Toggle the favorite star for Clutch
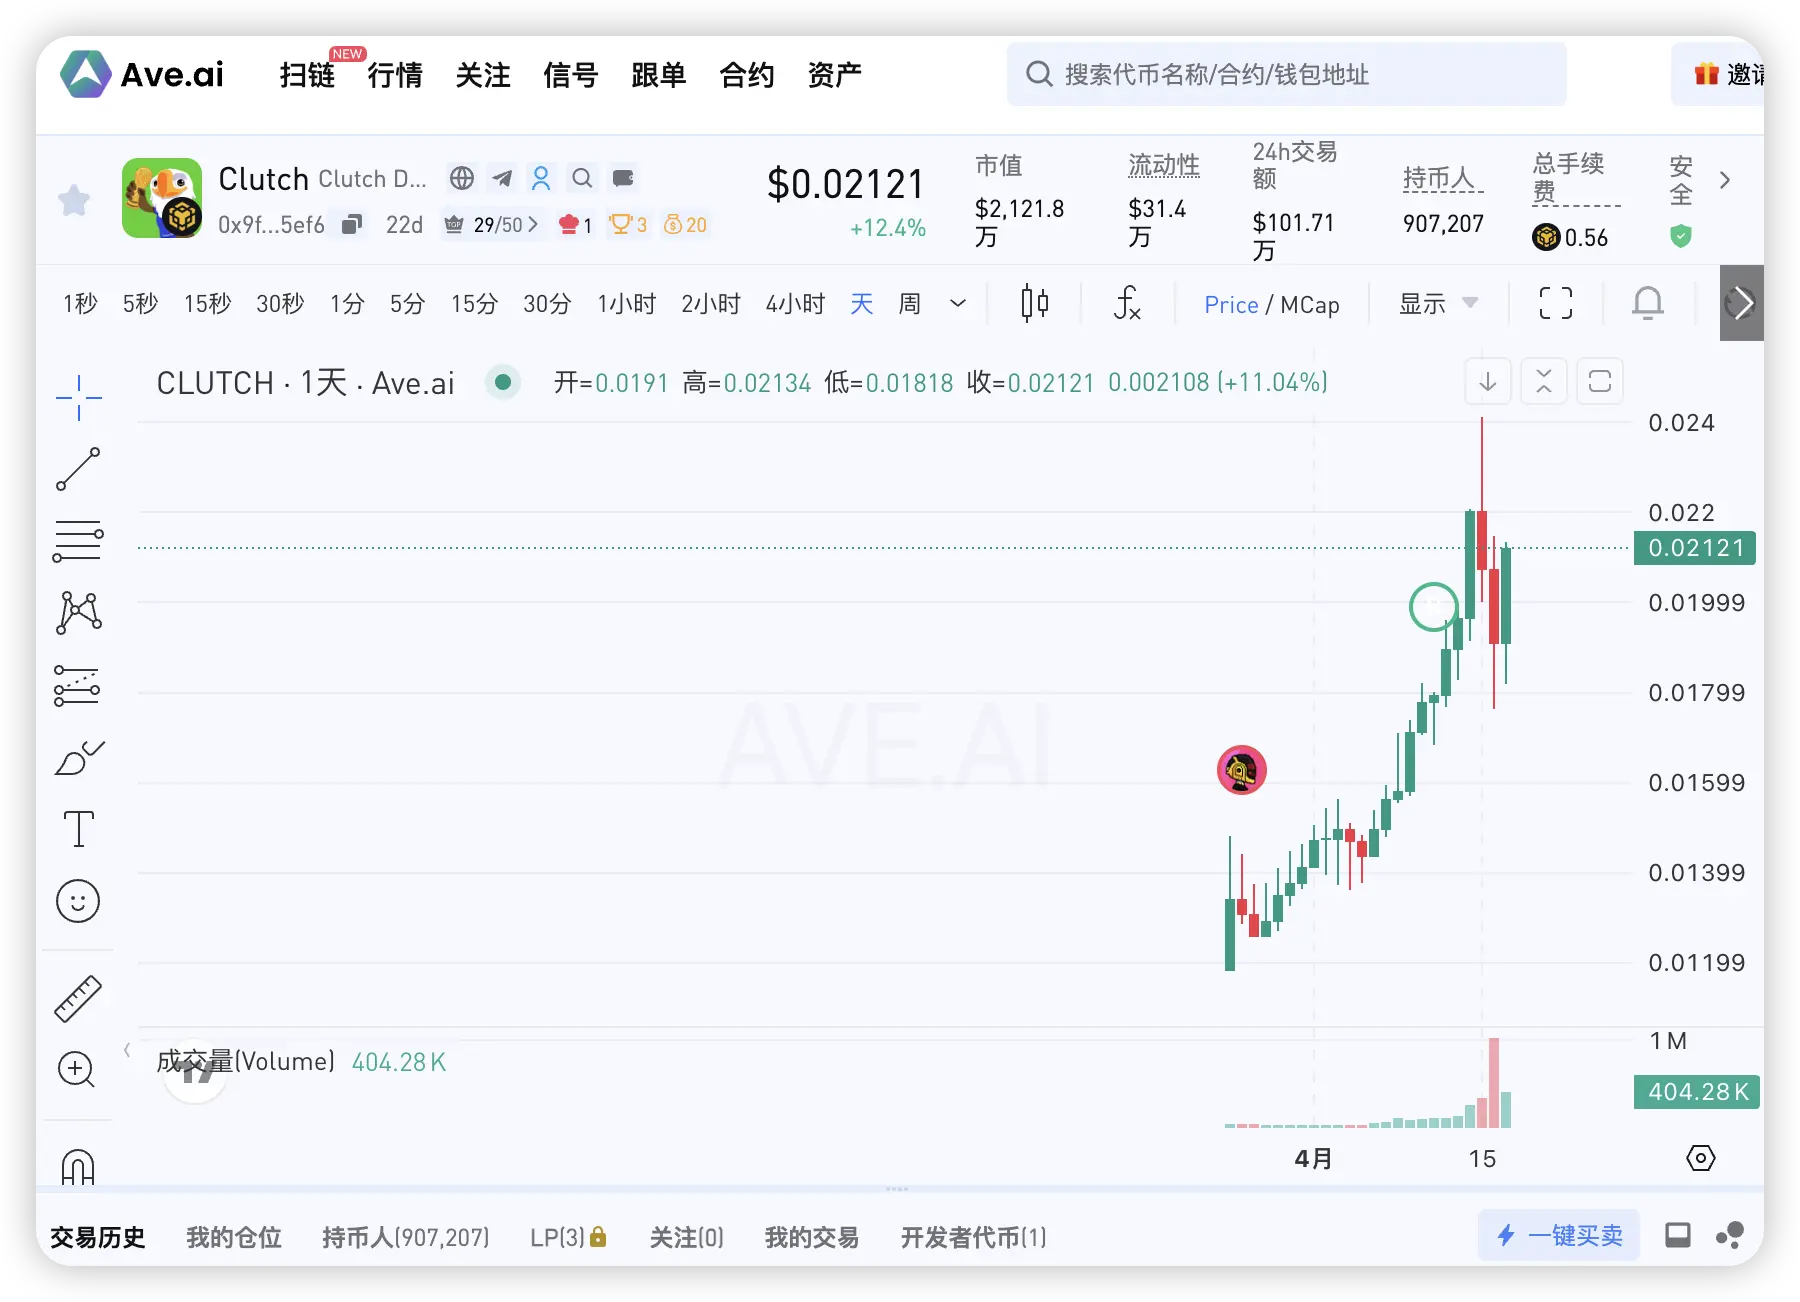Screen dimensions: 1800x1302 tap(74, 200)
